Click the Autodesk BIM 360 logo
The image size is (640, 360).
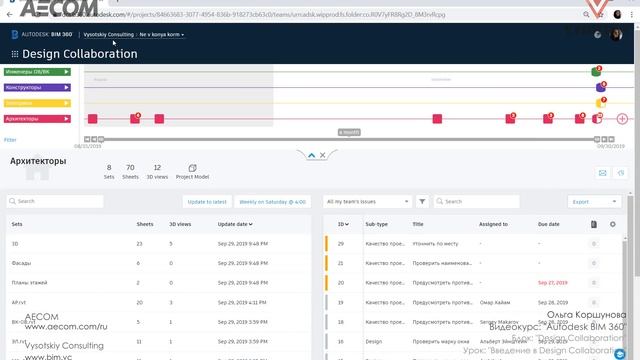click(x=42, y=34)
